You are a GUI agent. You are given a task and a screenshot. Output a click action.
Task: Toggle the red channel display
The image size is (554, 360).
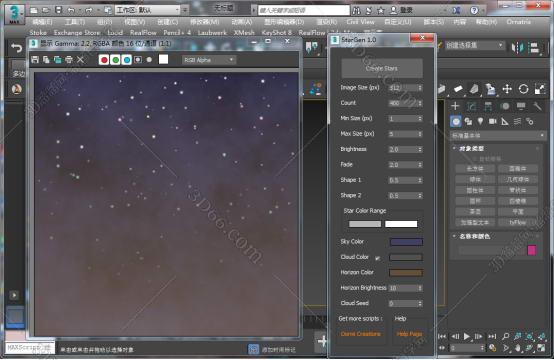coord(104,60)
